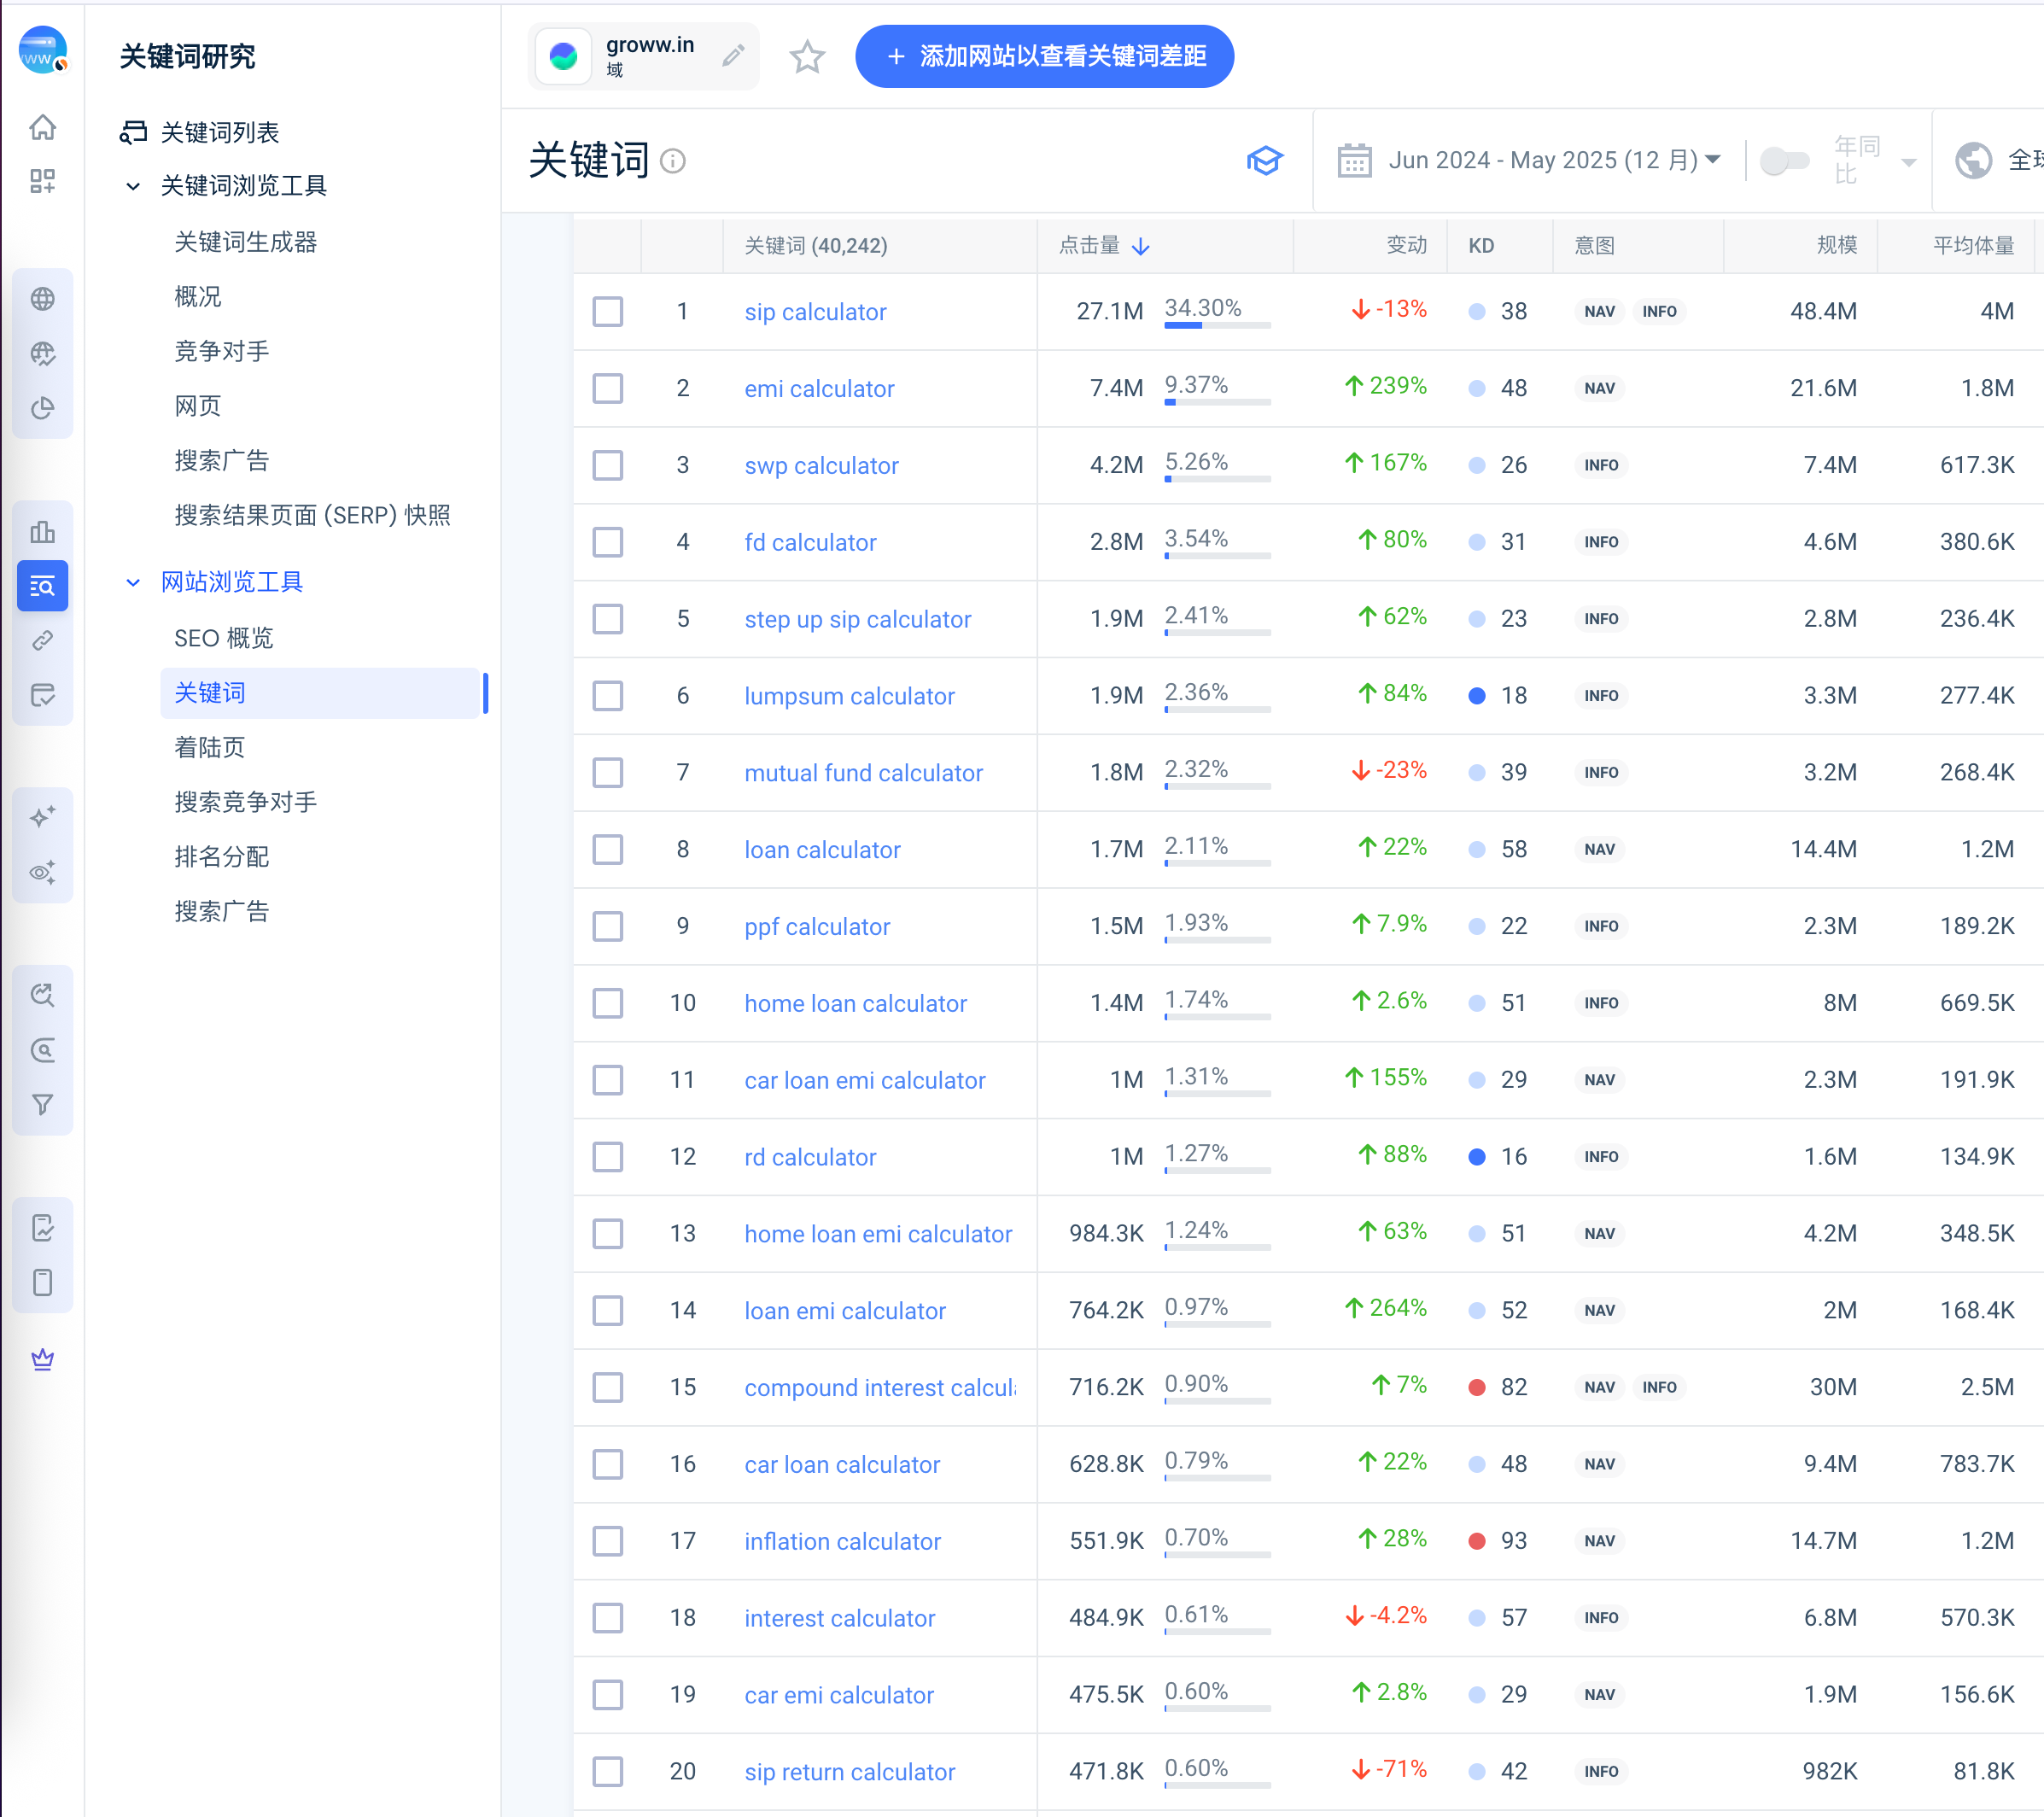This screenshot has height=1817, width=2044.
Task: Open the swp calculator keyword link
Action: (821, 465)
